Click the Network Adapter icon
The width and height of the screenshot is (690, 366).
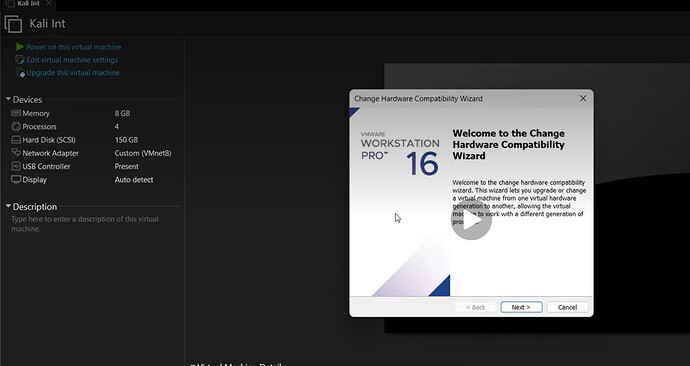(x=16, y=153)
